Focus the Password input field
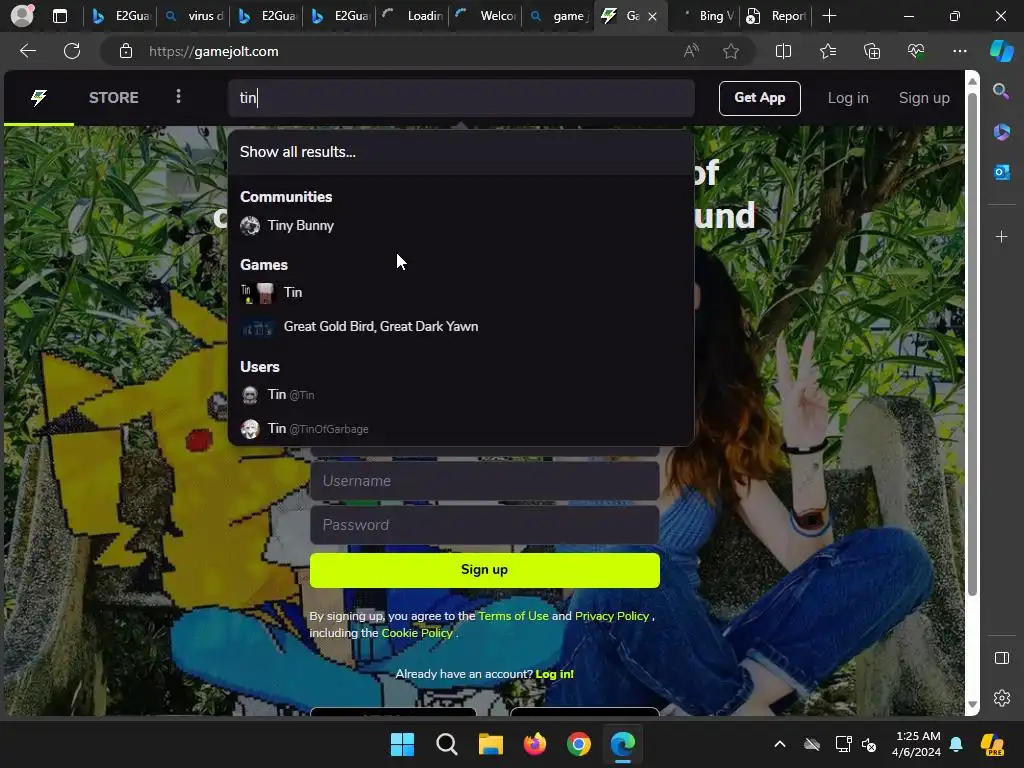1024x768 pixels. pyautogui.click(x=485, y=525)
